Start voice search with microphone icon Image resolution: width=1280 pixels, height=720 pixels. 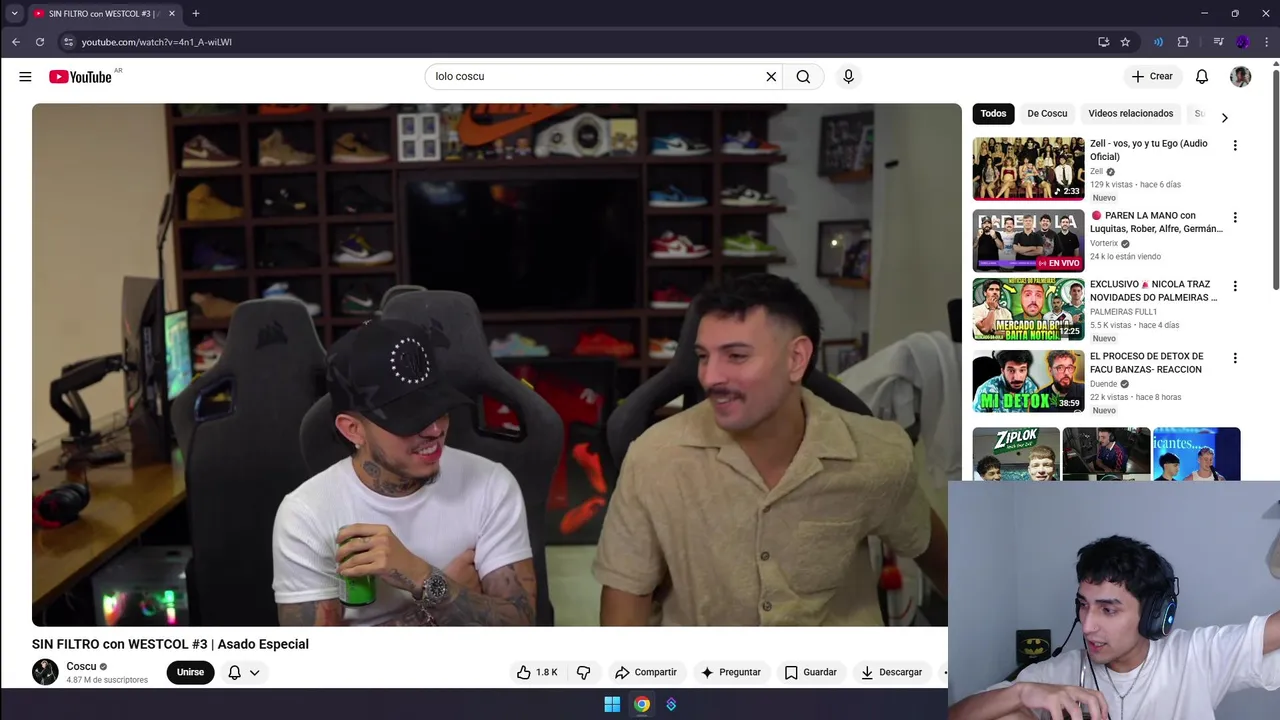click(848, 77)
